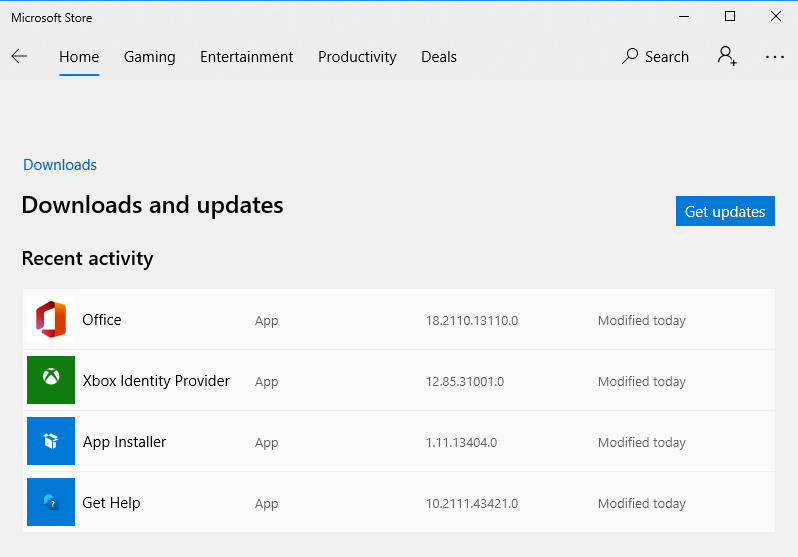Click version 10.2111.43421.0 text
Image resolution: width=798 pixels, height=557 pixels.
click(472, 504)
